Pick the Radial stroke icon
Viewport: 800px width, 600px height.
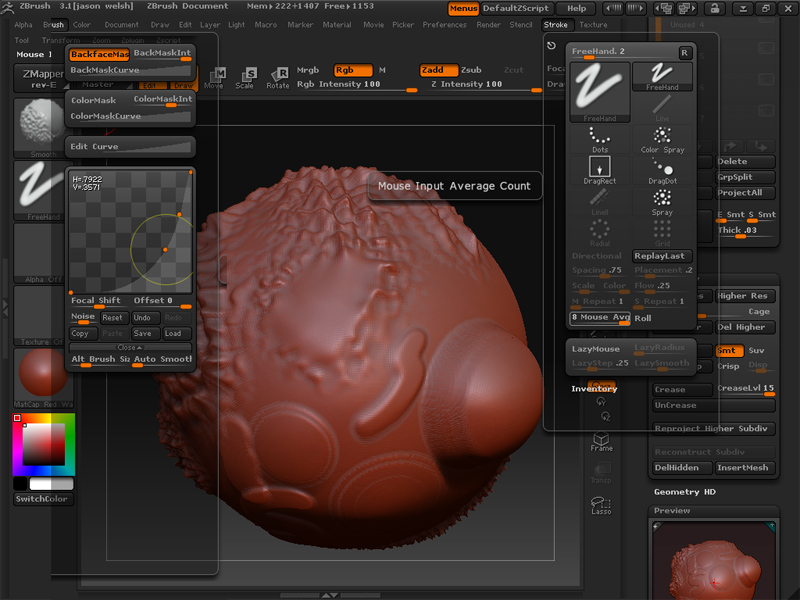tap(600, 233)
